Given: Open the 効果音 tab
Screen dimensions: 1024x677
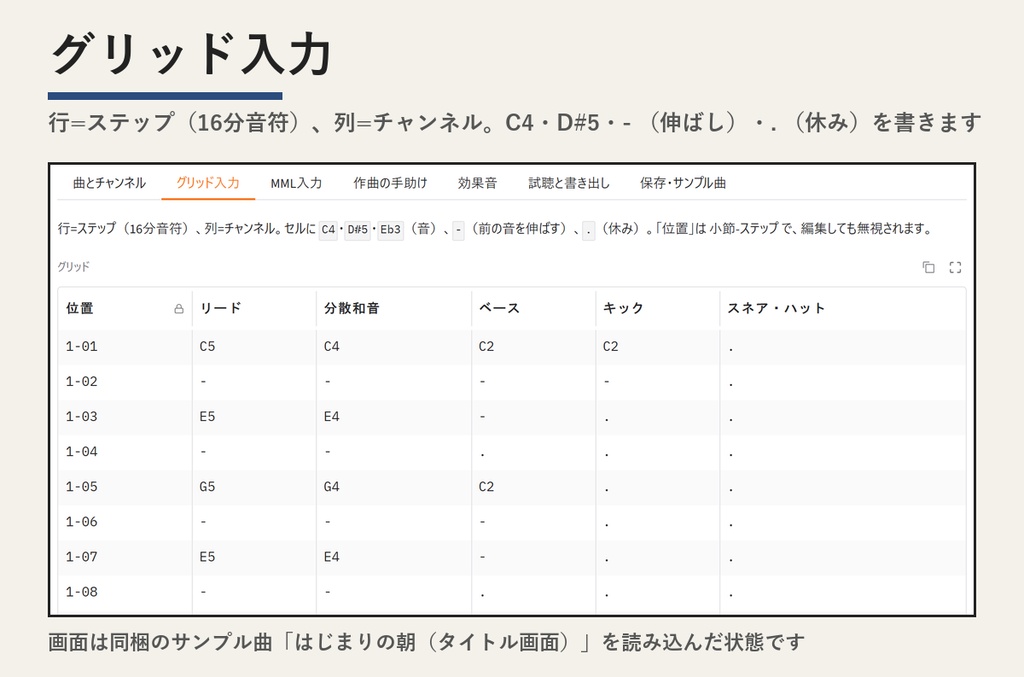Looking at the screenshot, I should point(477,183).
